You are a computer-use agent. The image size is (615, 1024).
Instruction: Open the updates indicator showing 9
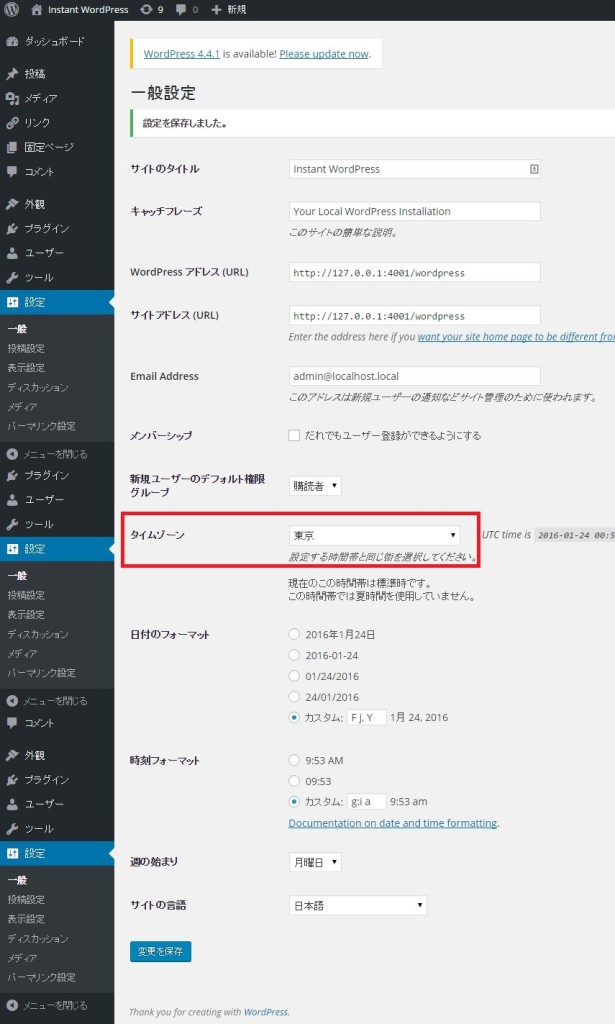pyautogui.click(x=151, y=10)
